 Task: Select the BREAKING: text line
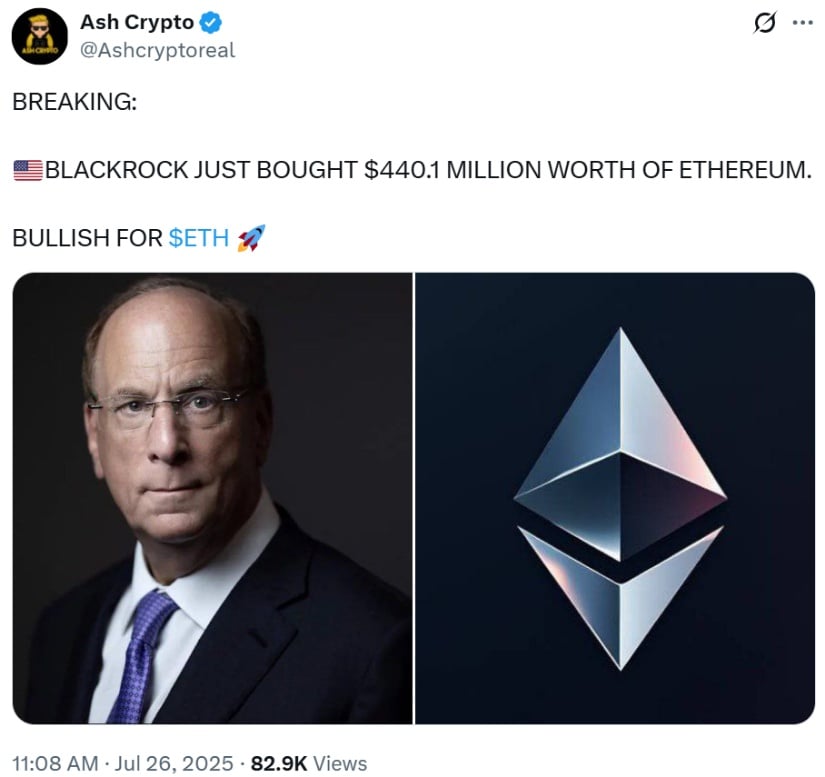pyautogui.click(x=75, y=102)
